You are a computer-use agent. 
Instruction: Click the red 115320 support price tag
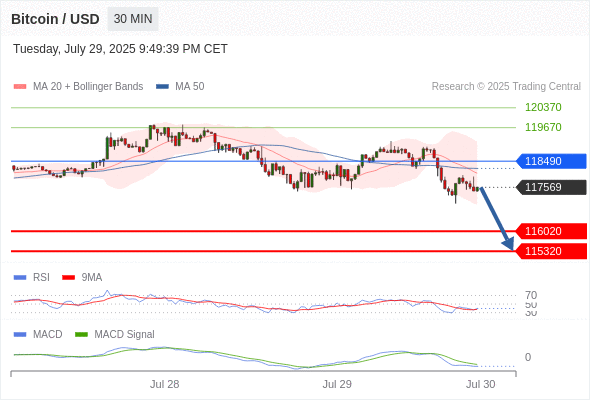(551, 251)
